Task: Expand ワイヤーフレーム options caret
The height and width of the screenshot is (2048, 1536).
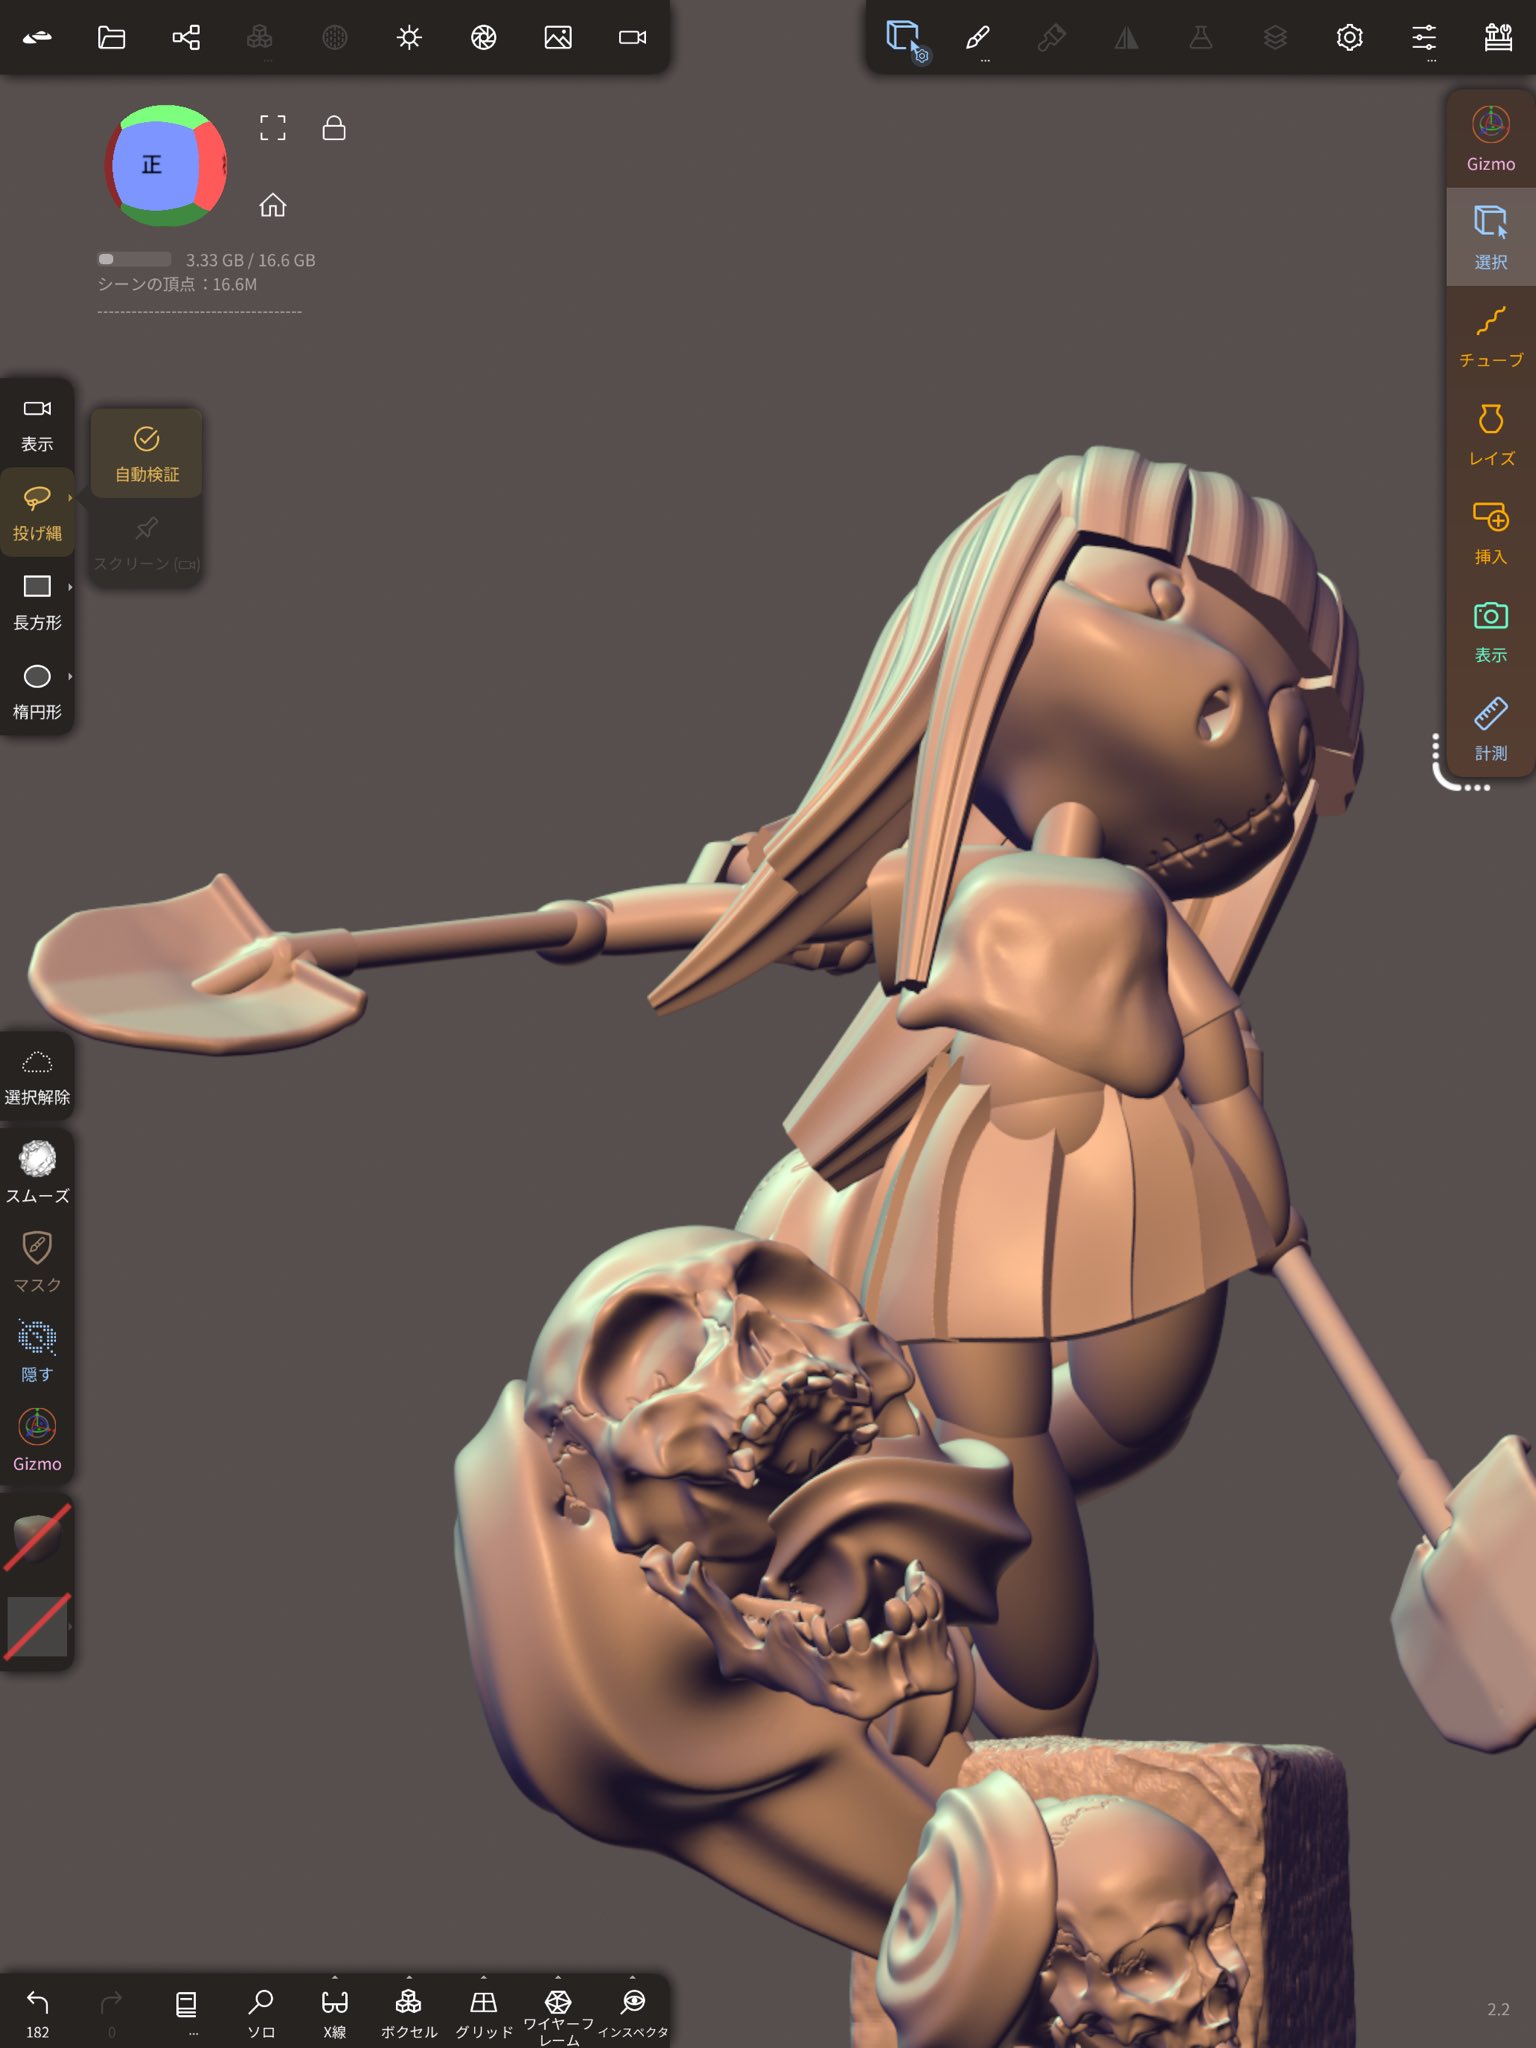Action: (x=558, y=1977)
